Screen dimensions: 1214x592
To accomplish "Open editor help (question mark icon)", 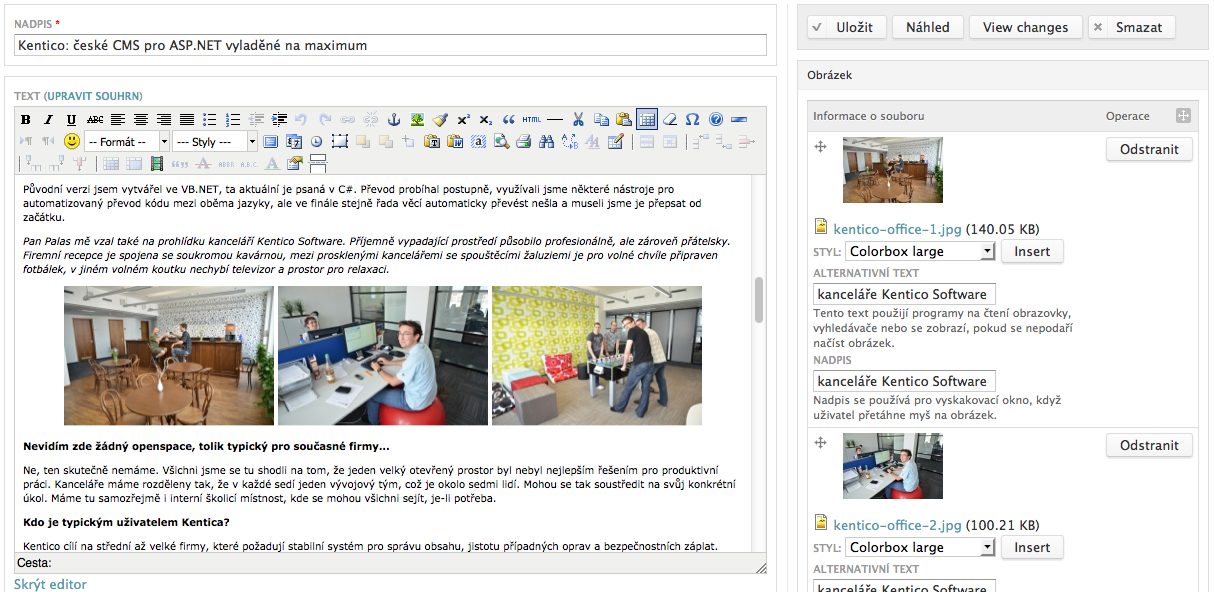I will click(716, 120).
